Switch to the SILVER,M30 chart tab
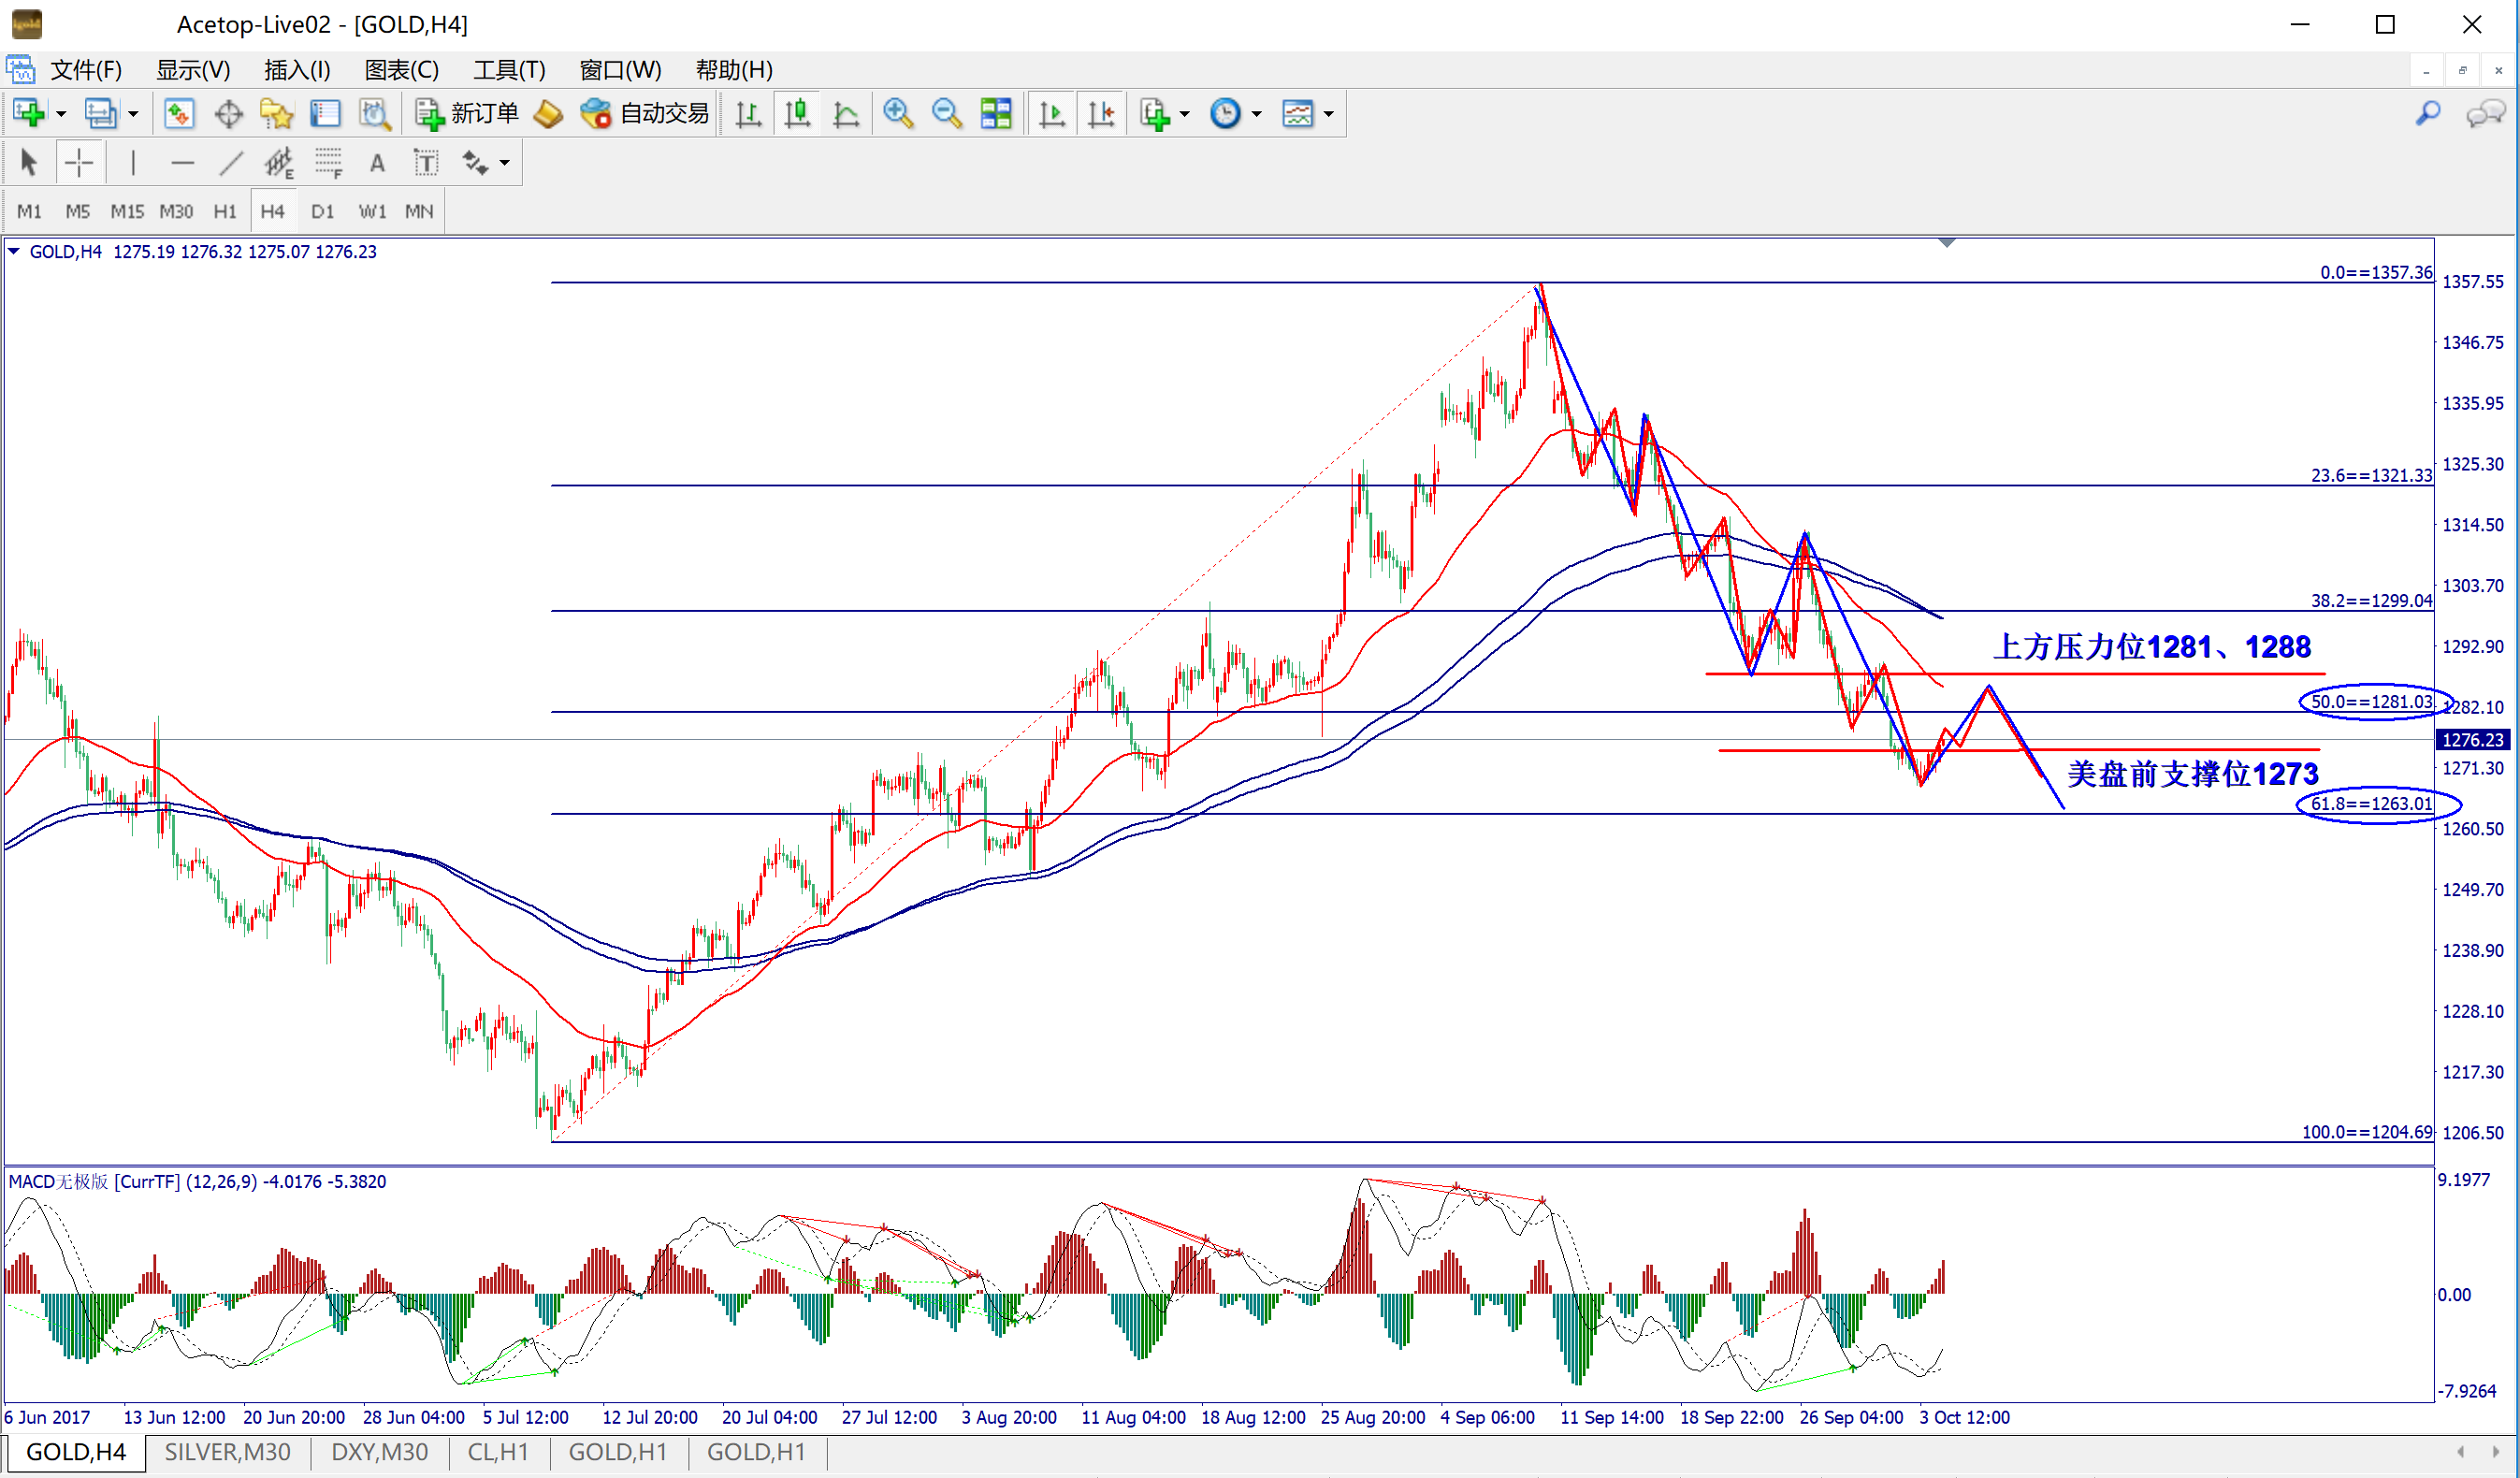 coord(227,1451)
